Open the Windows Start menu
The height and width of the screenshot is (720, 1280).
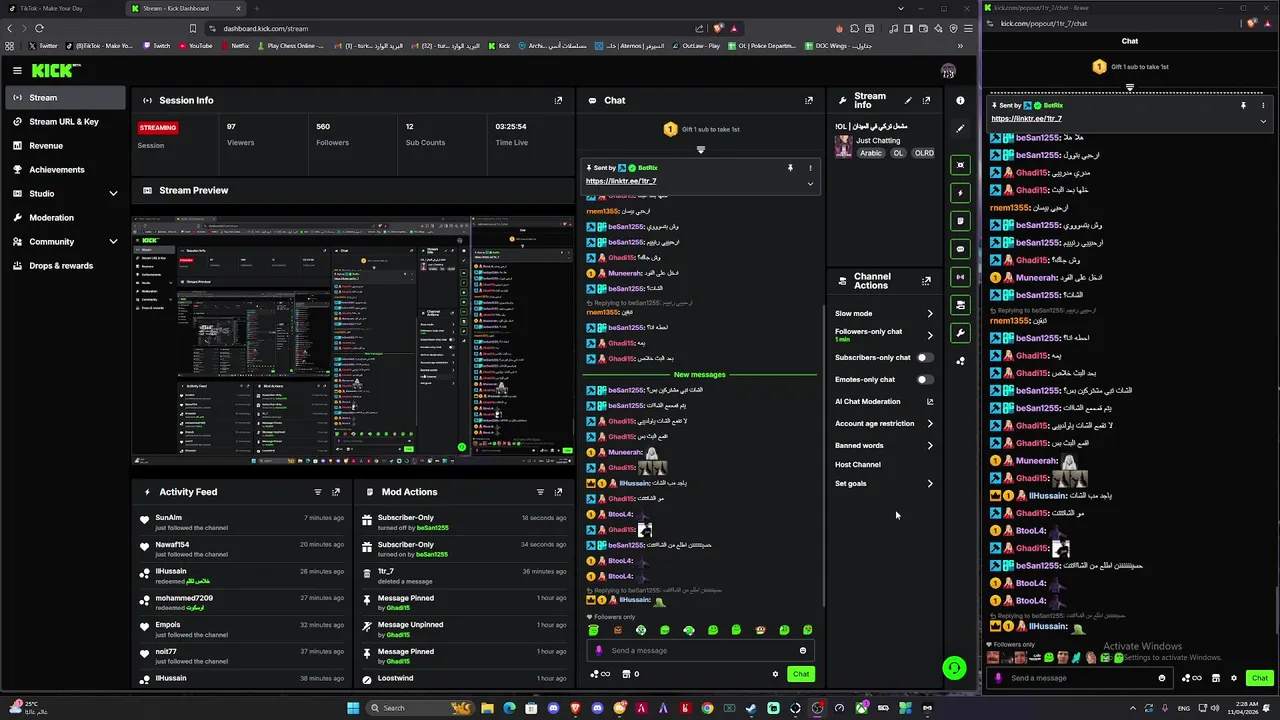click(x=352, y=708)
